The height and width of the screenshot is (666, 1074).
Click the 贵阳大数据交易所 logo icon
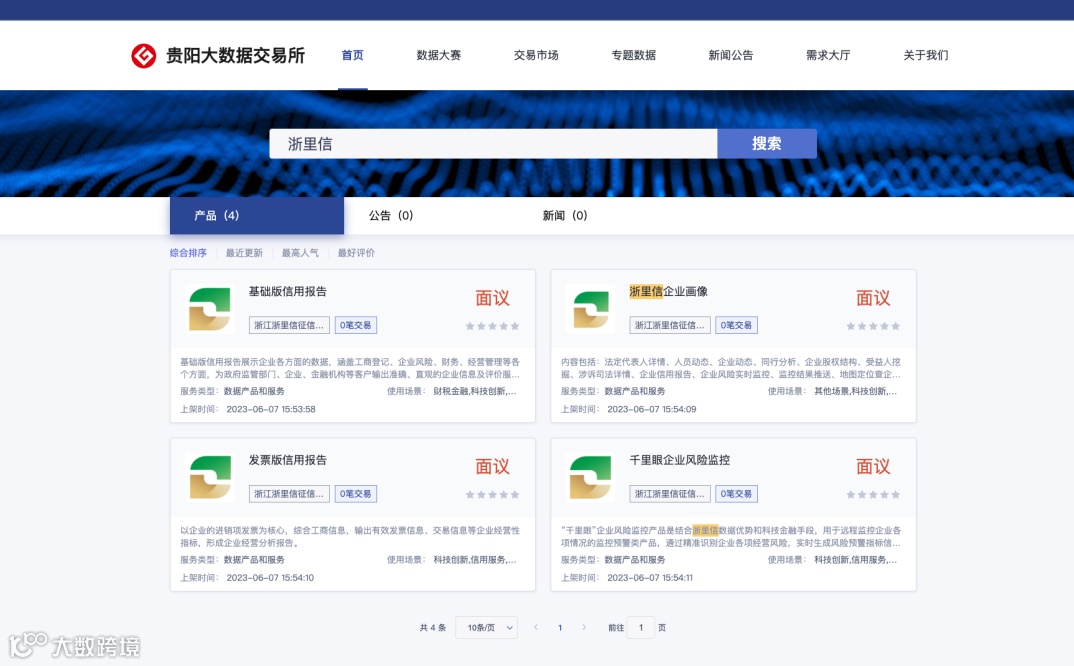click(x=144, y=56)
